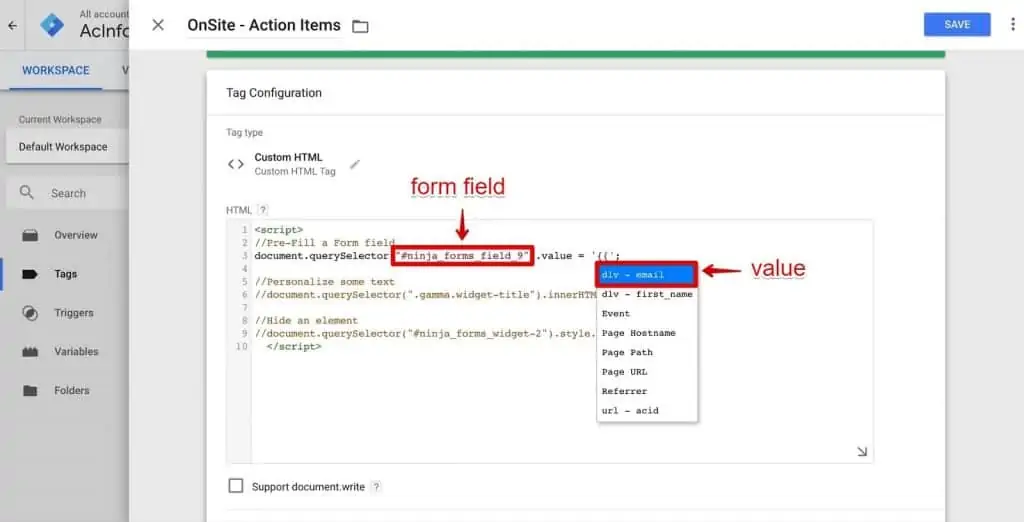Click the Custom HTML code brackets icon
This screenshot has width=1024, height=522.
coord(236,164)
